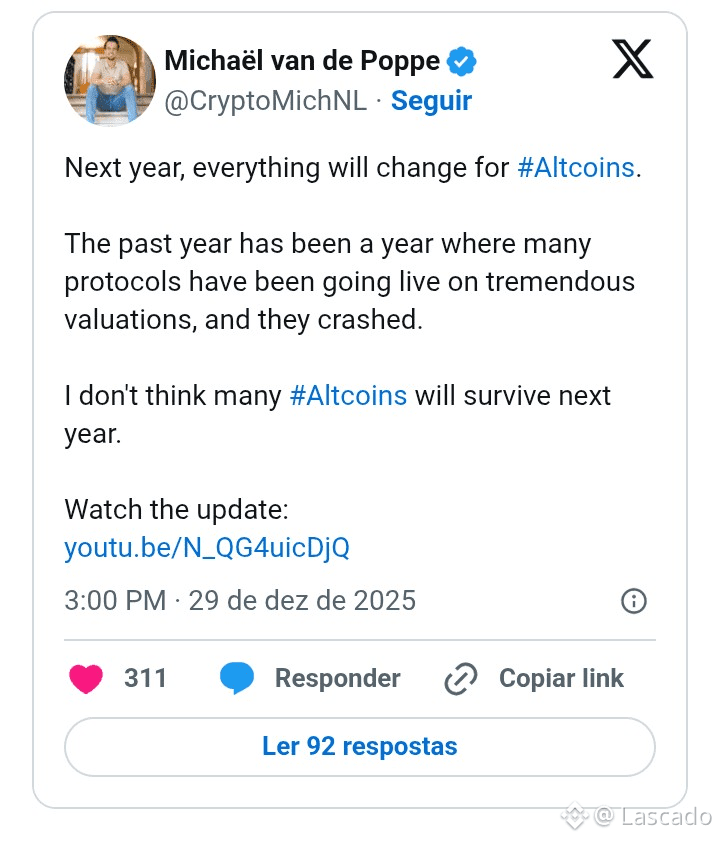This screenshot has height=841, width=720.
Task: Click the X logo icon
Action: (632, 60)
